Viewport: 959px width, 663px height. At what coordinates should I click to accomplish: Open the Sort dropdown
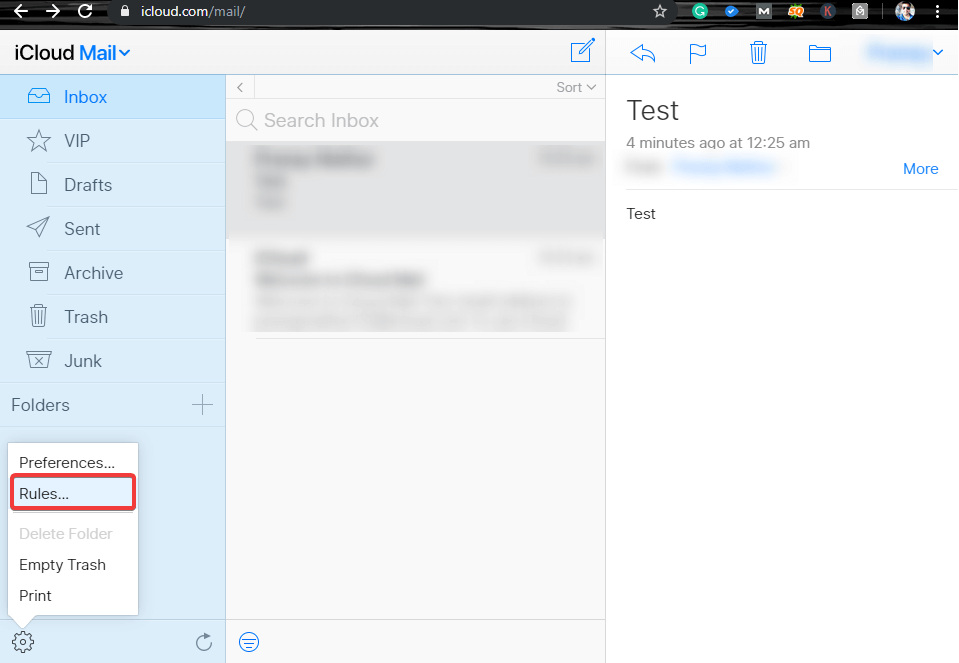click(x=575, y=87)
